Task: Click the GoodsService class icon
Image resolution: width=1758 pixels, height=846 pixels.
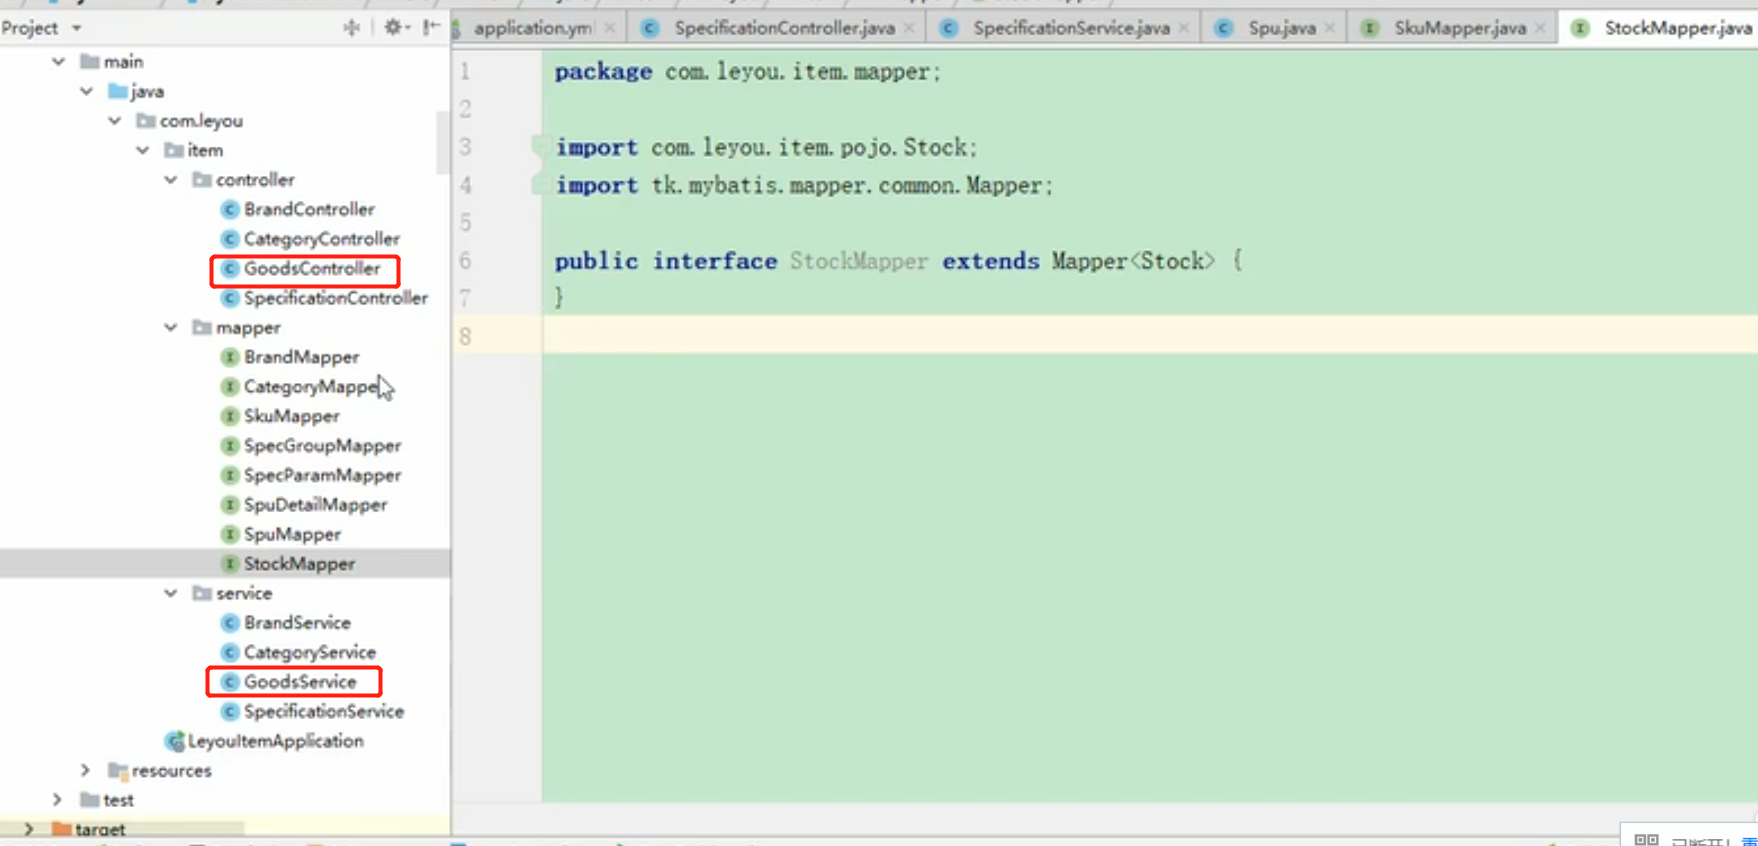Action: (x=230, y=682)
